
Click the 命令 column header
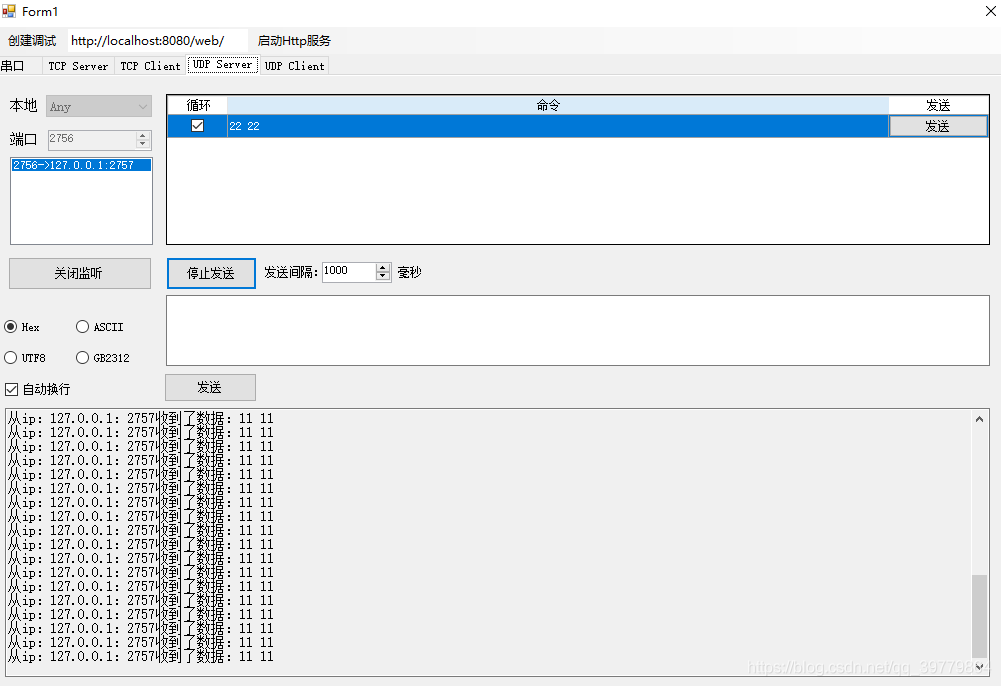pos(557,105)
